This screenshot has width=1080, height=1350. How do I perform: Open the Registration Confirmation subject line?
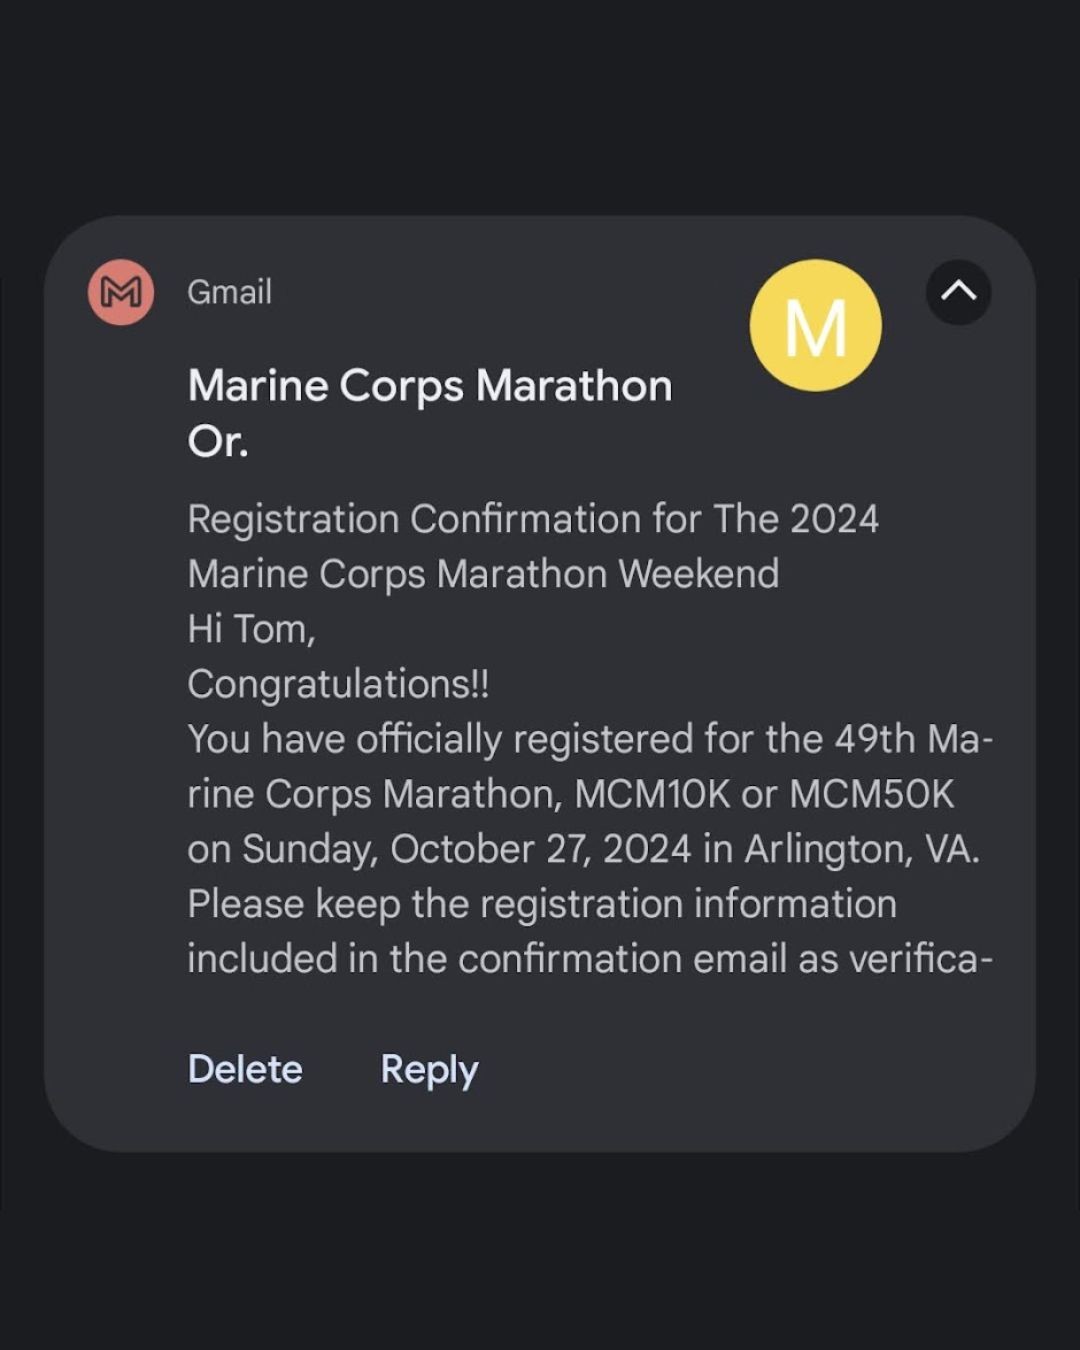point(532,519)
